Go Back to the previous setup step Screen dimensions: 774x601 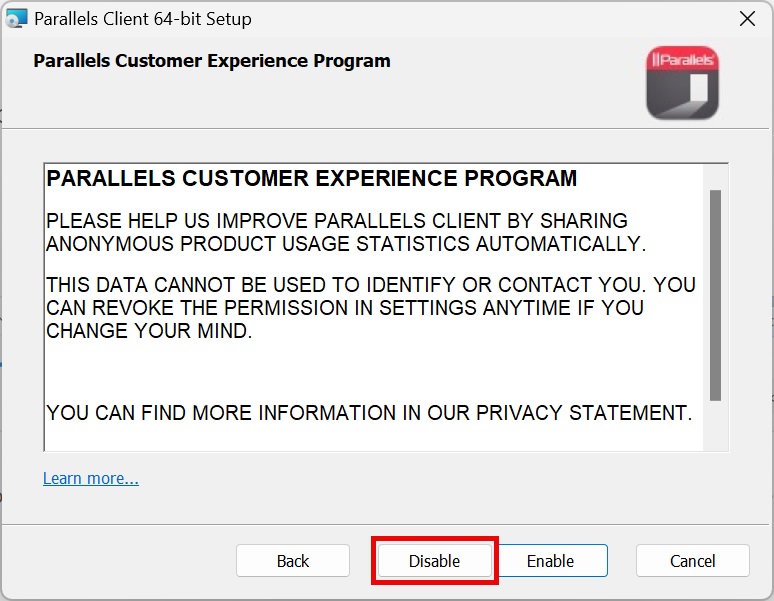click(293, 561)
